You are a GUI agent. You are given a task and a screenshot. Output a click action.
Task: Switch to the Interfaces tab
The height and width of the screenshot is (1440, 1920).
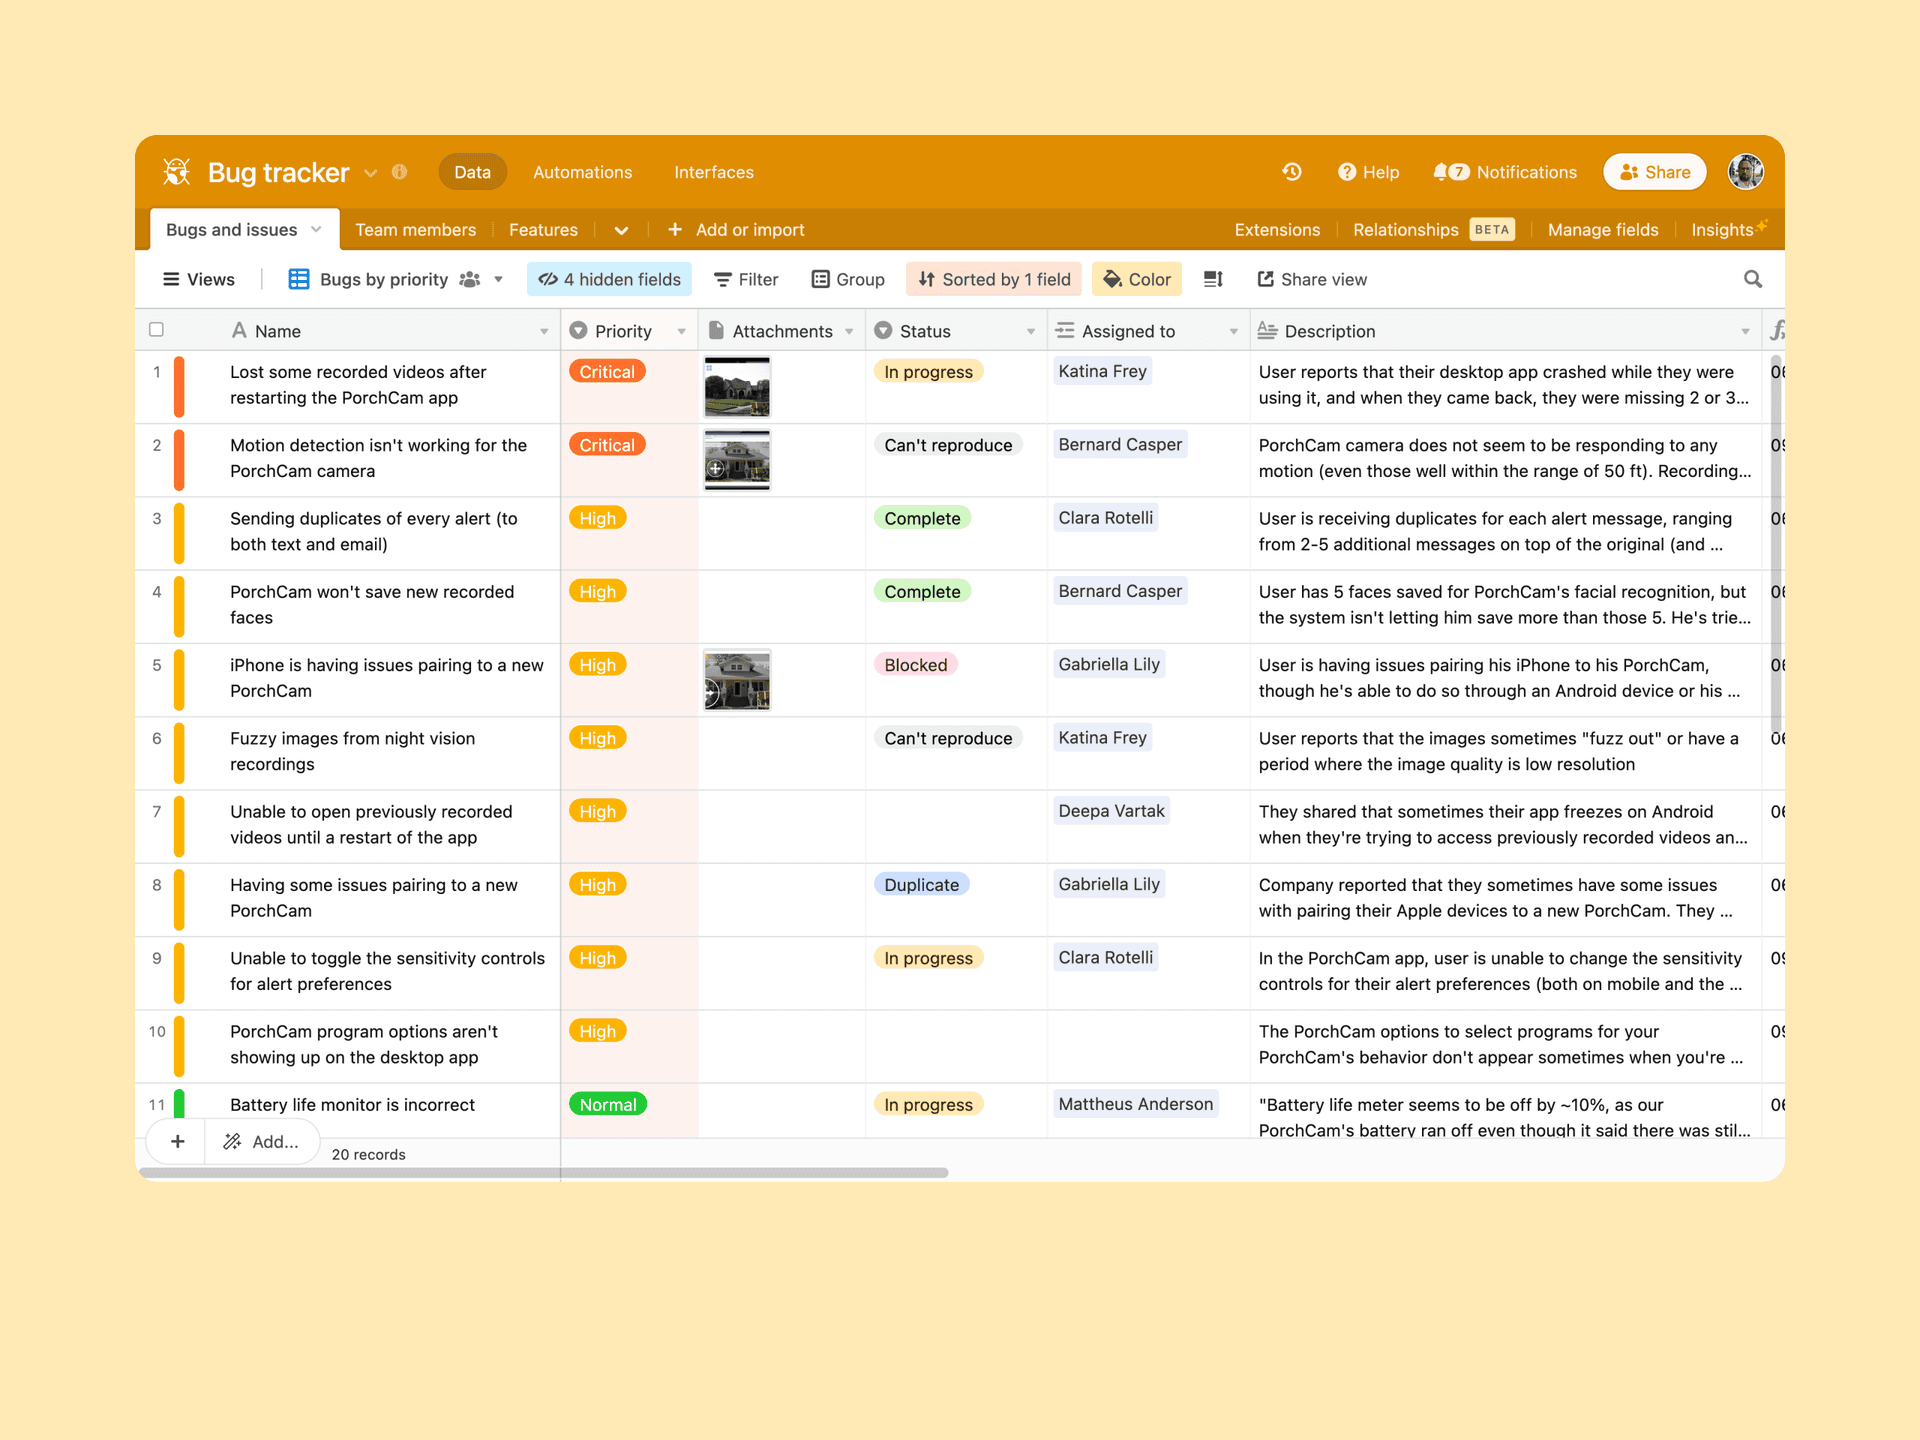[714, 172]
